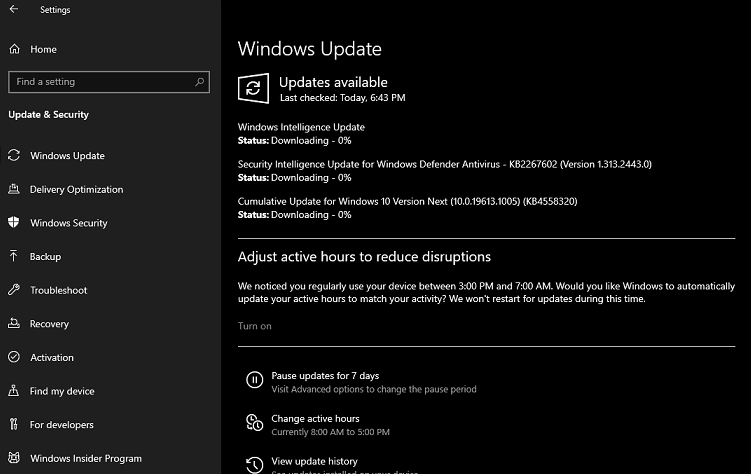Viewport: 751px width, 474px height.
Task: Click the Recovery icon
Action: pyautogui.click(x=14, y=323)
